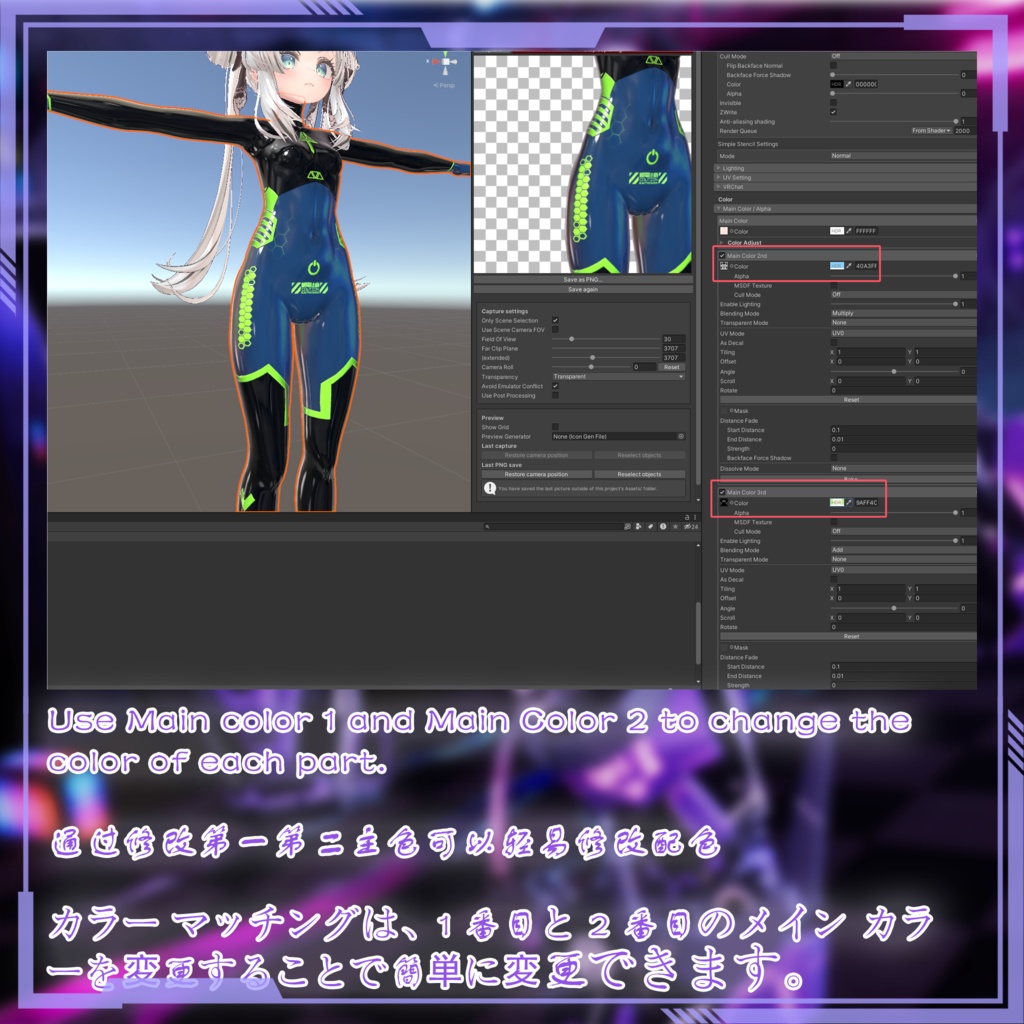Use the eyedropper beside the FFFFFF Main Color
The image size is (1024, 1024).
[849, 231]
